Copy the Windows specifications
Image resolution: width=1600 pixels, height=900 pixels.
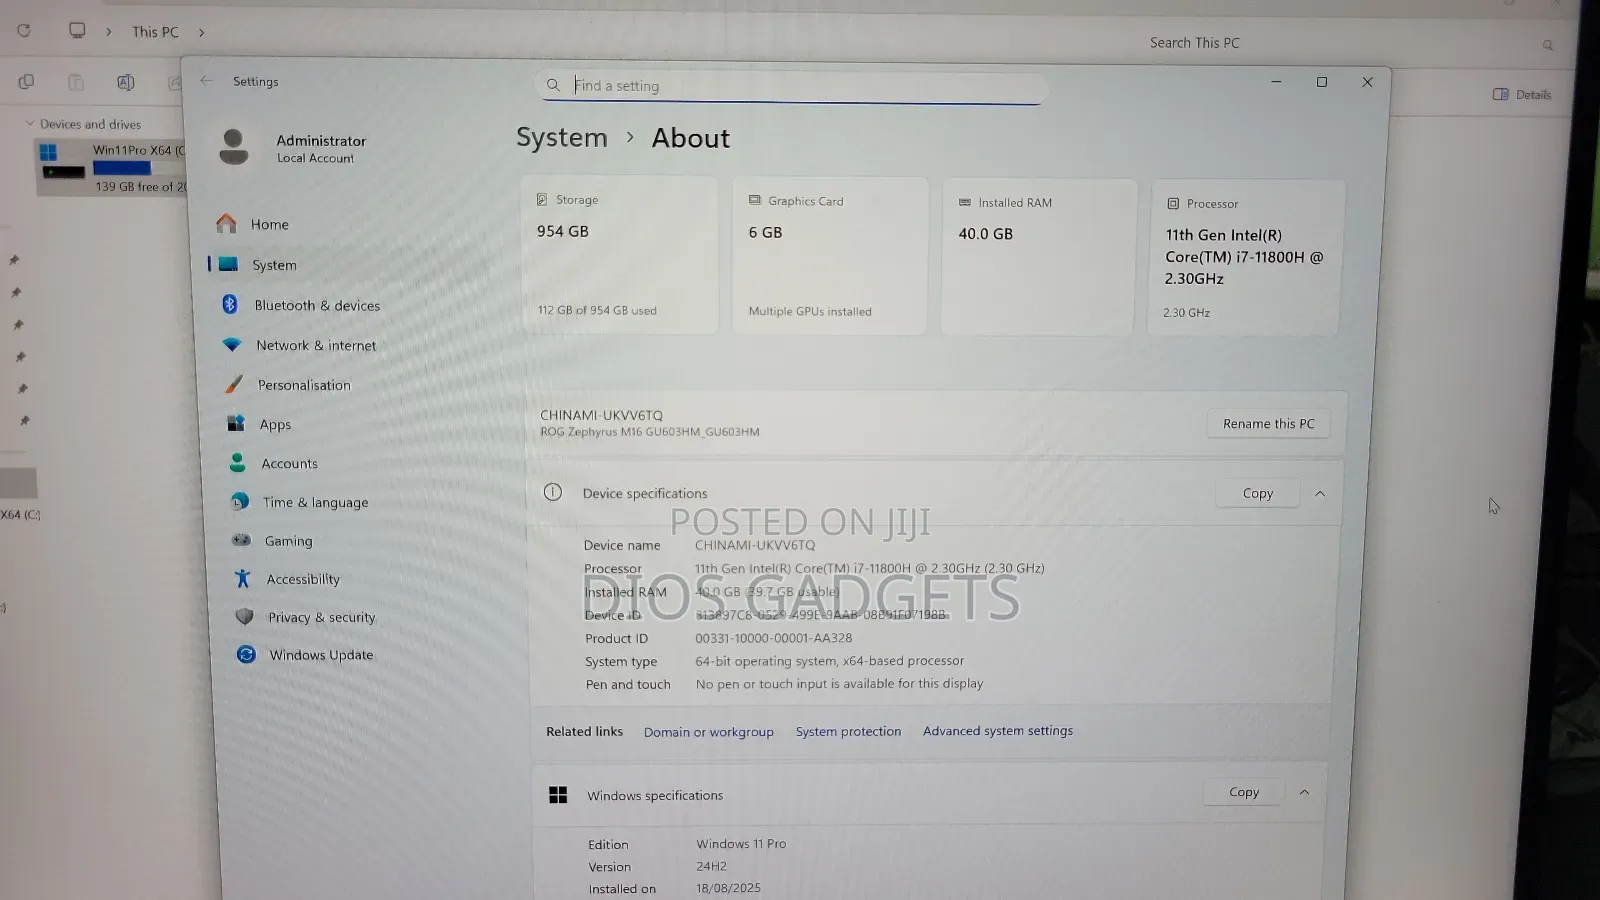coord(1244,792)
